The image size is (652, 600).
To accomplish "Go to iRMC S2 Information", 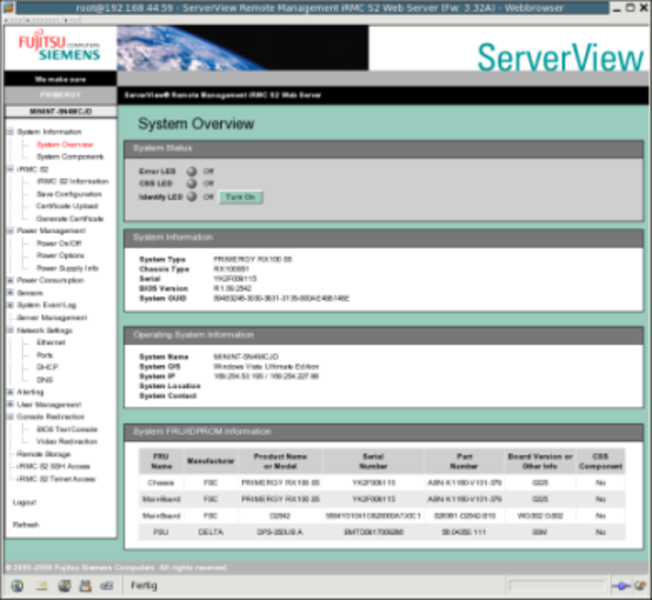I will [72, 181].
